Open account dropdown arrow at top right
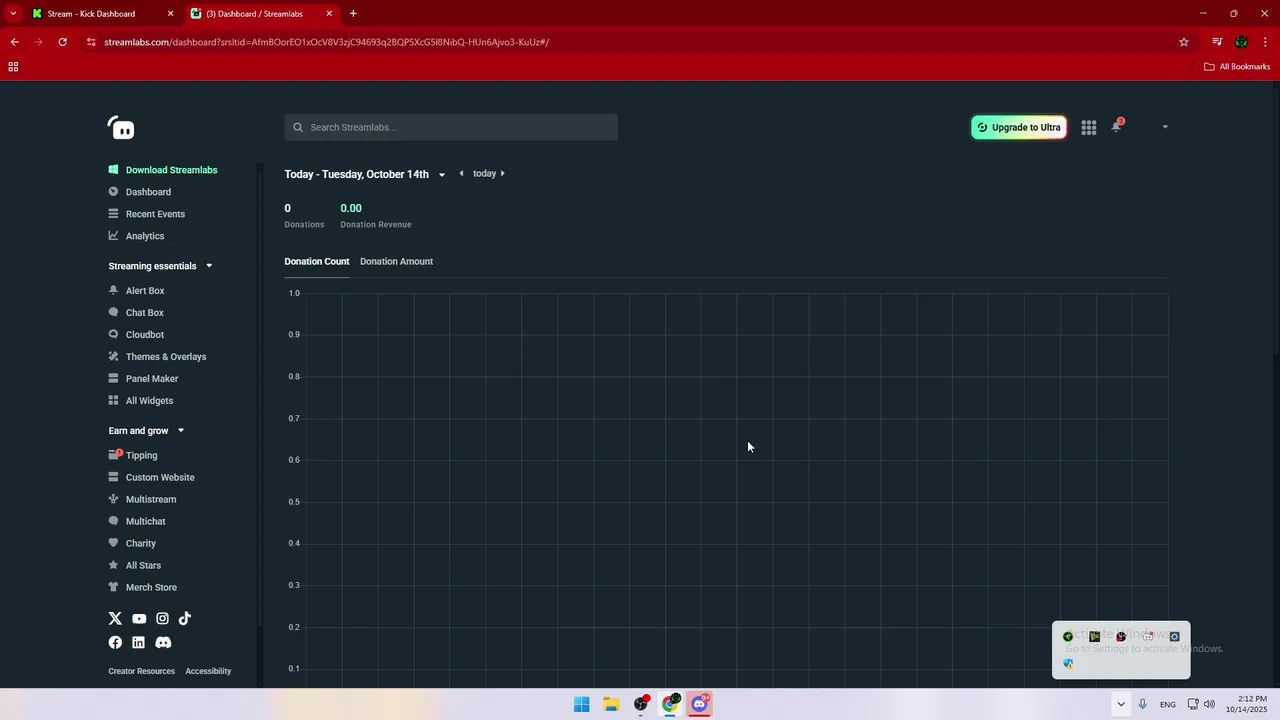The image size is (1280, 720). tap(1165, 127)
